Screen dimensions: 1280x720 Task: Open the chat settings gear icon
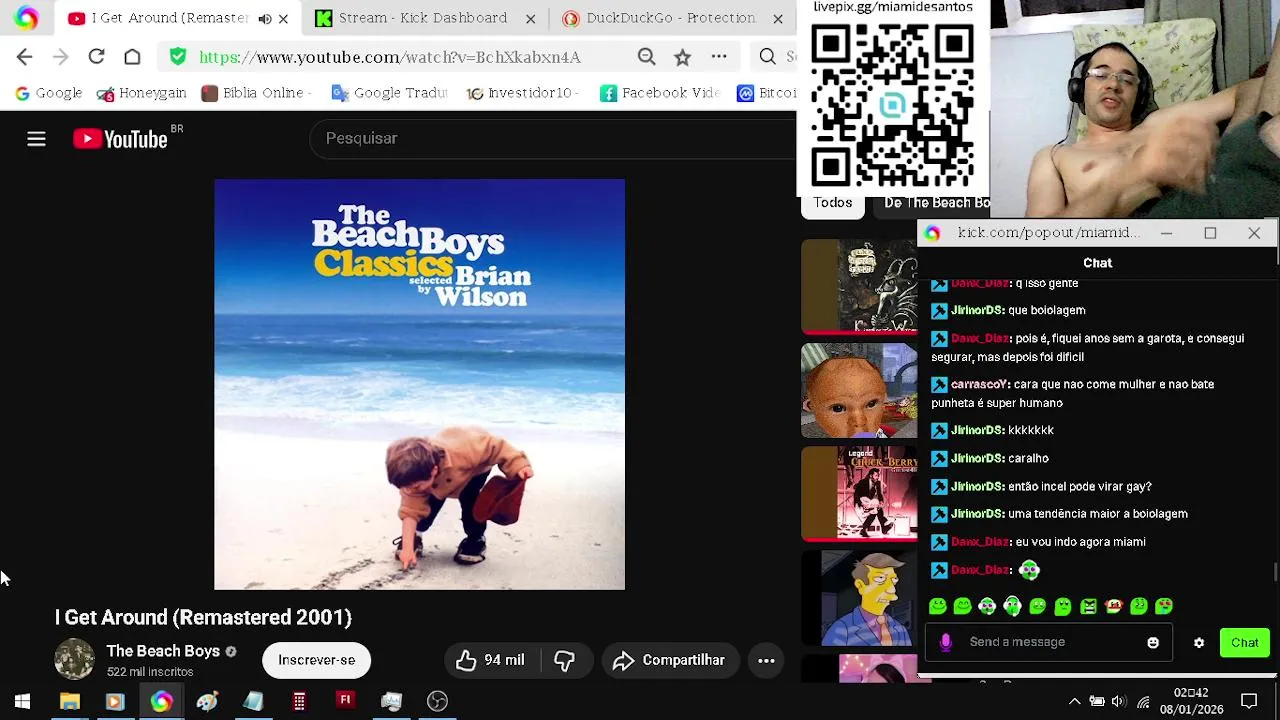[1199, 643]
